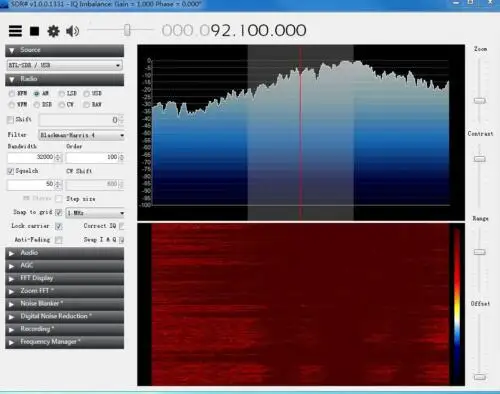Stop the radio with the square button

pyautogui.click(x=34, y=31)
